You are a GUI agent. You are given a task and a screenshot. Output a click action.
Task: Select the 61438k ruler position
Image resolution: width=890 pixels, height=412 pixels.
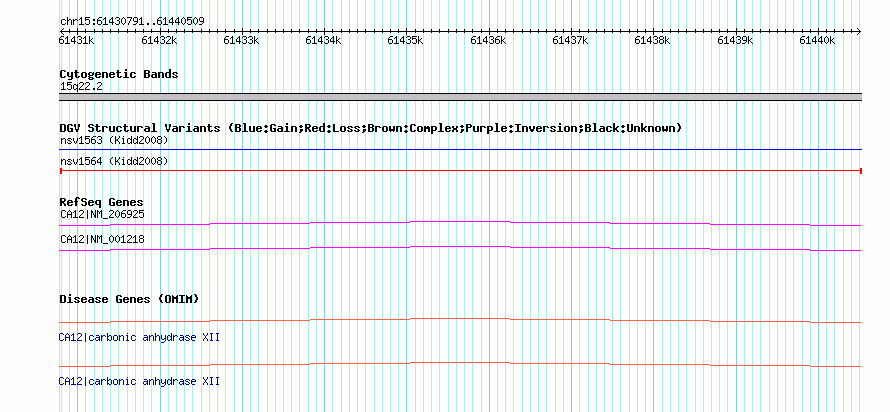pos(652,40)
